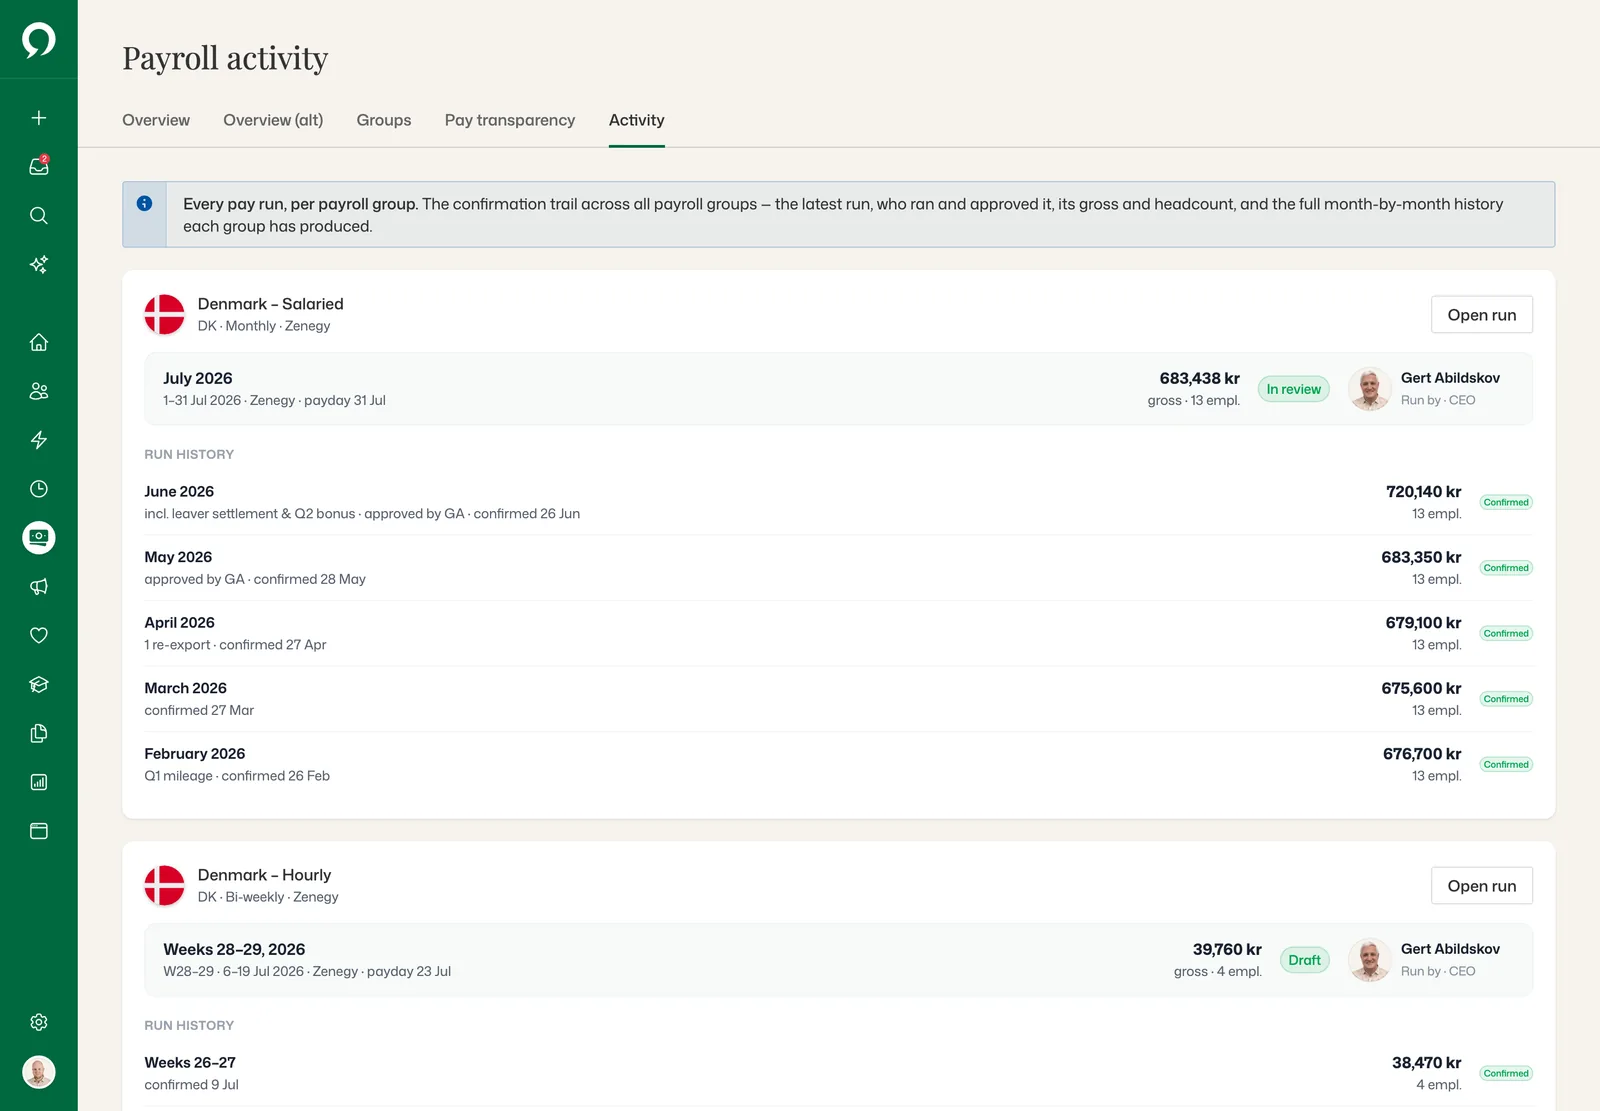Image resolution: width=1600 pixels, height=1111 pixels.
Task: Open the lightning bolt icon in sidebar
Action: coord(39,440)
